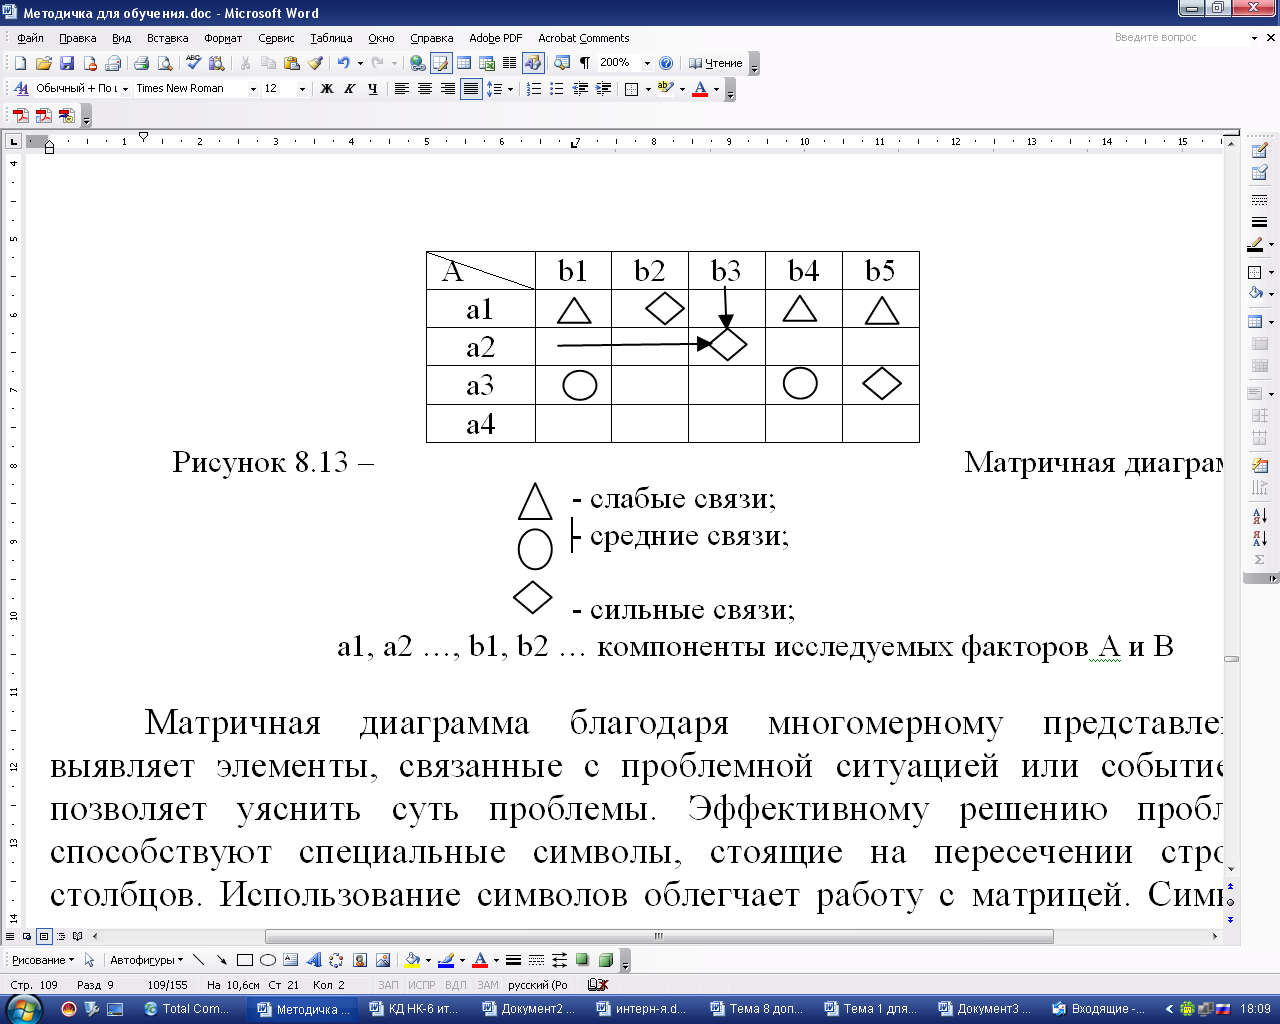Image resolution: width=1280 pixels, height=1024 pixels.
Task: Open the zoom 200% dropdown
Action: [647, 63]
